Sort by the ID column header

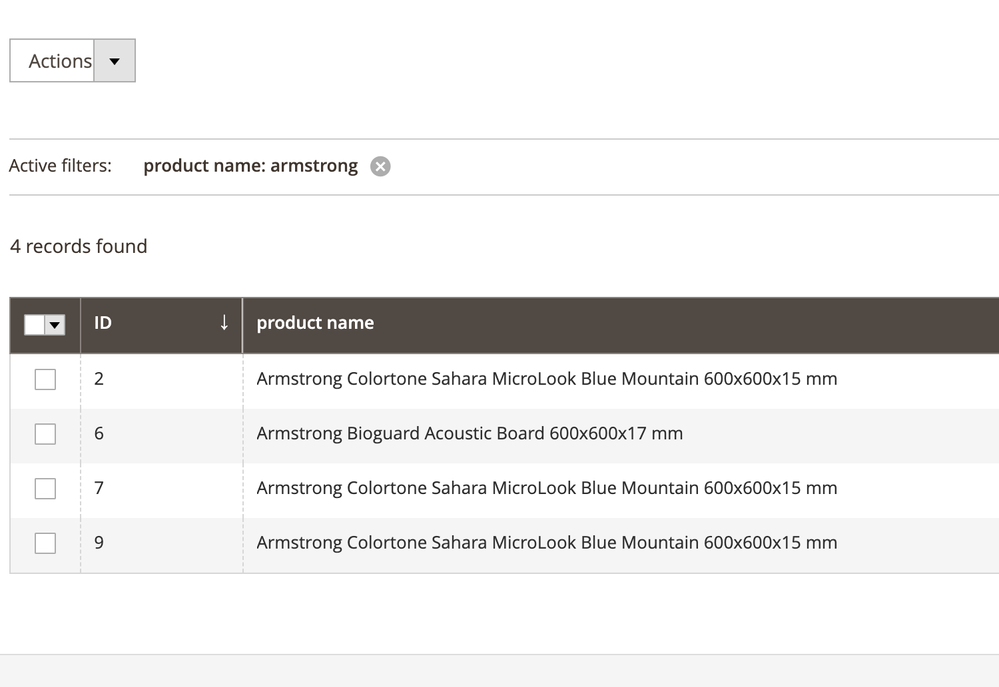click(161, 325)
